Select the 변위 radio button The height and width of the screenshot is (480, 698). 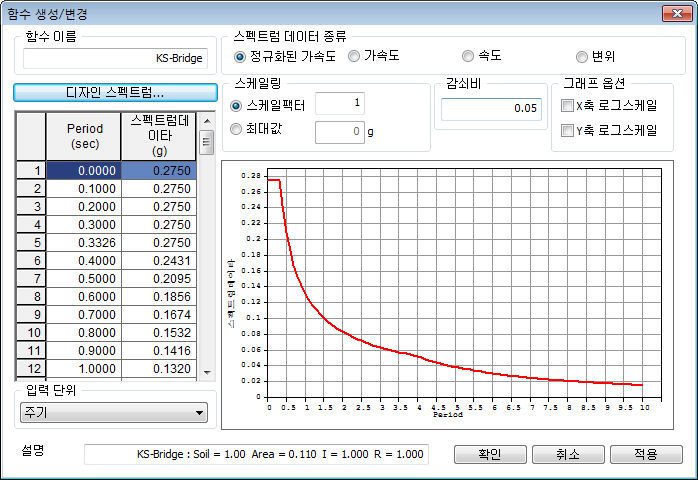click(595, 57)
